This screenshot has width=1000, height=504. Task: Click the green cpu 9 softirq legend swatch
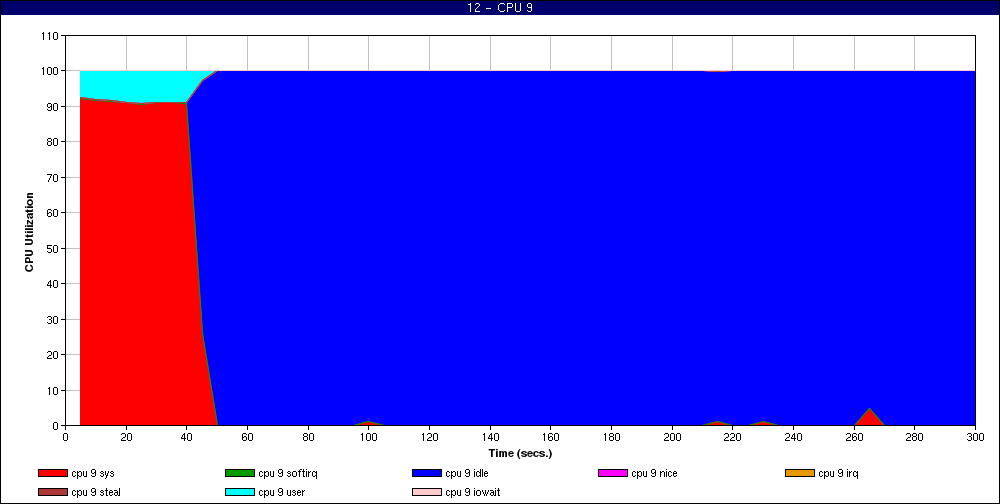(240, 473)
